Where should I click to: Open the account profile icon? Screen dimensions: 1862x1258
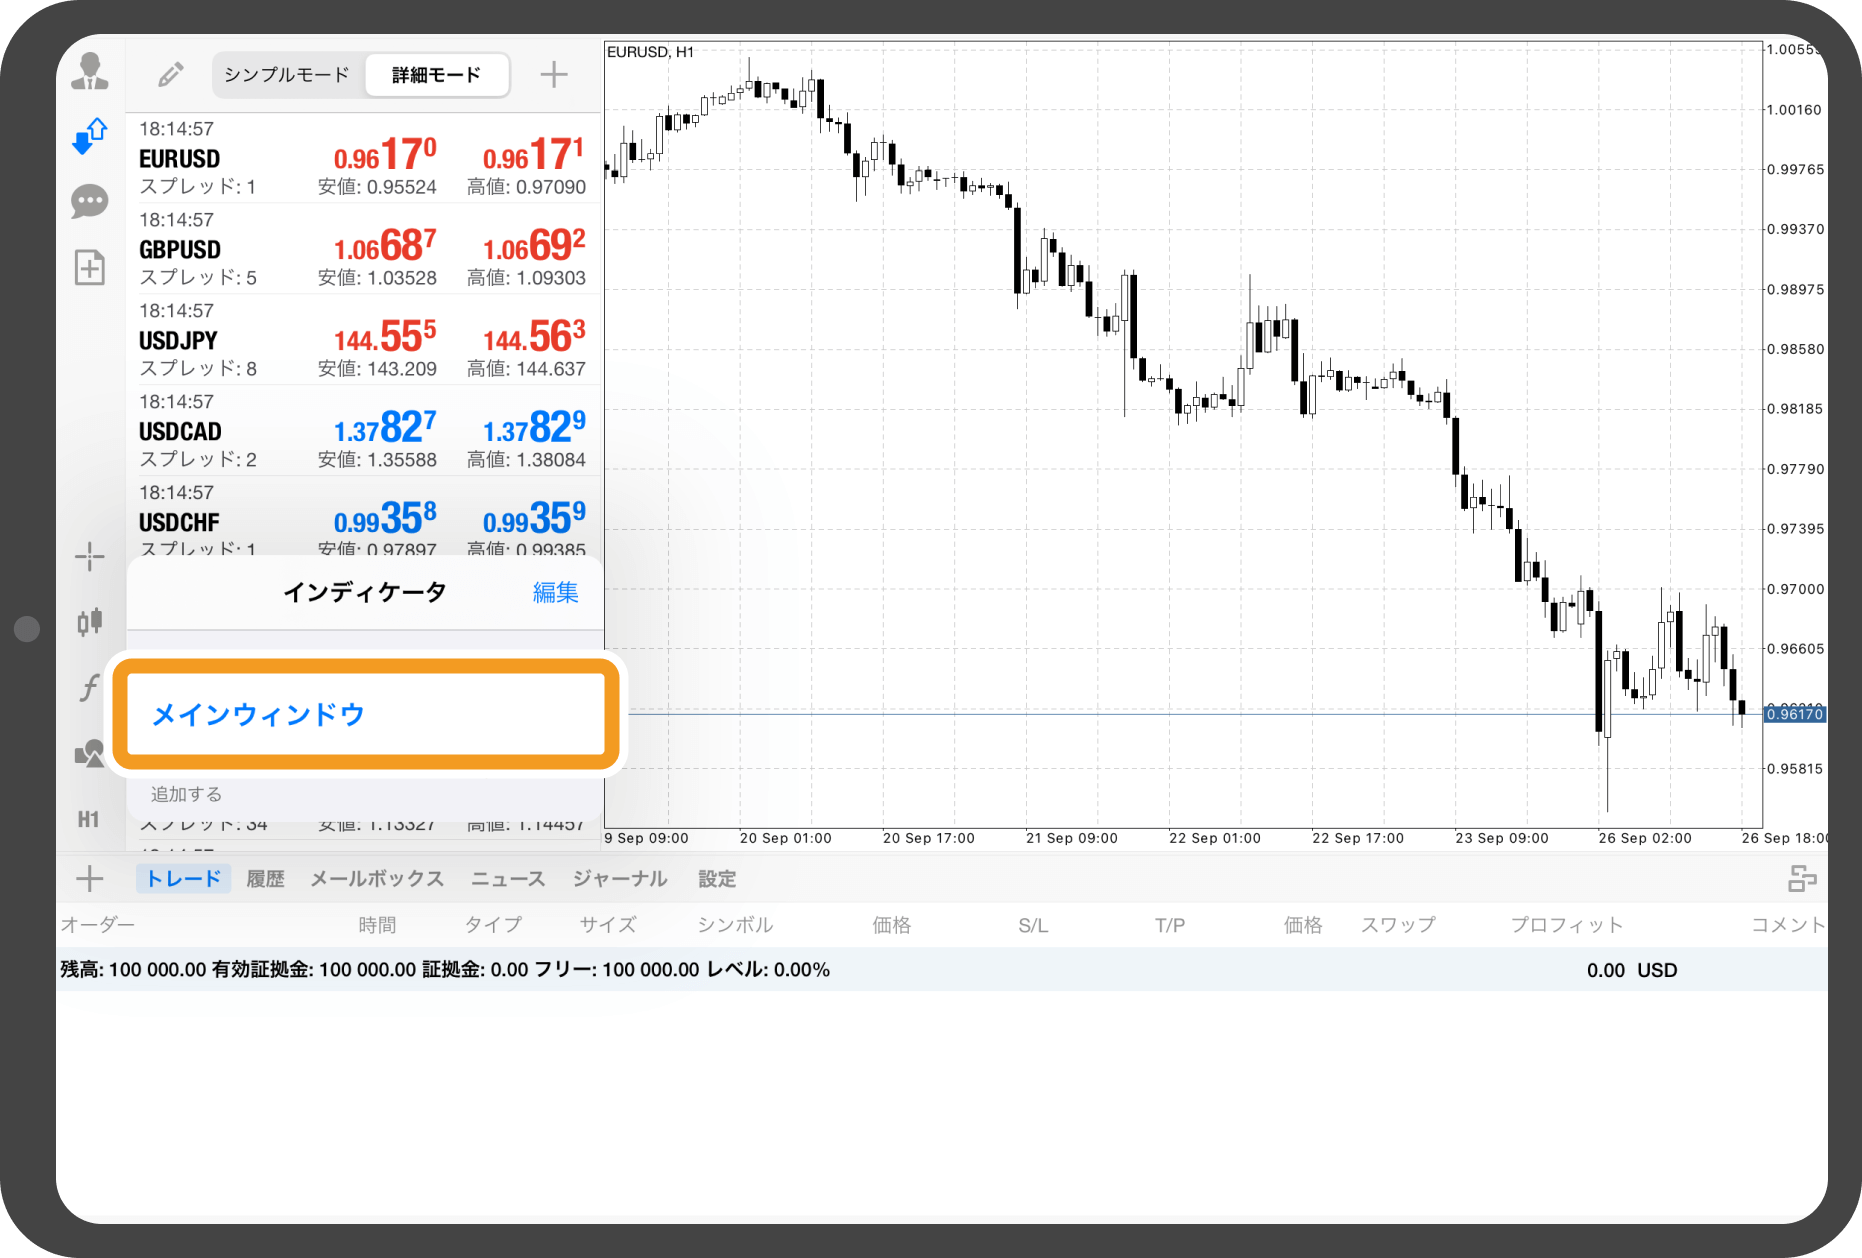tap(90, 72)
